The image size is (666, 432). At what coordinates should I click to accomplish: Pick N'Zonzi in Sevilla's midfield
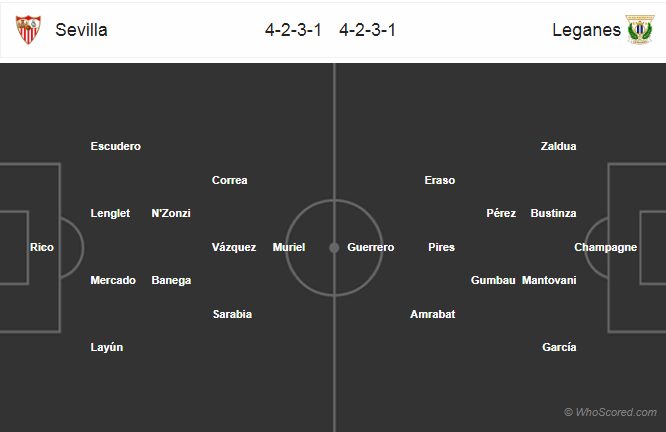(x=171, y=213)
